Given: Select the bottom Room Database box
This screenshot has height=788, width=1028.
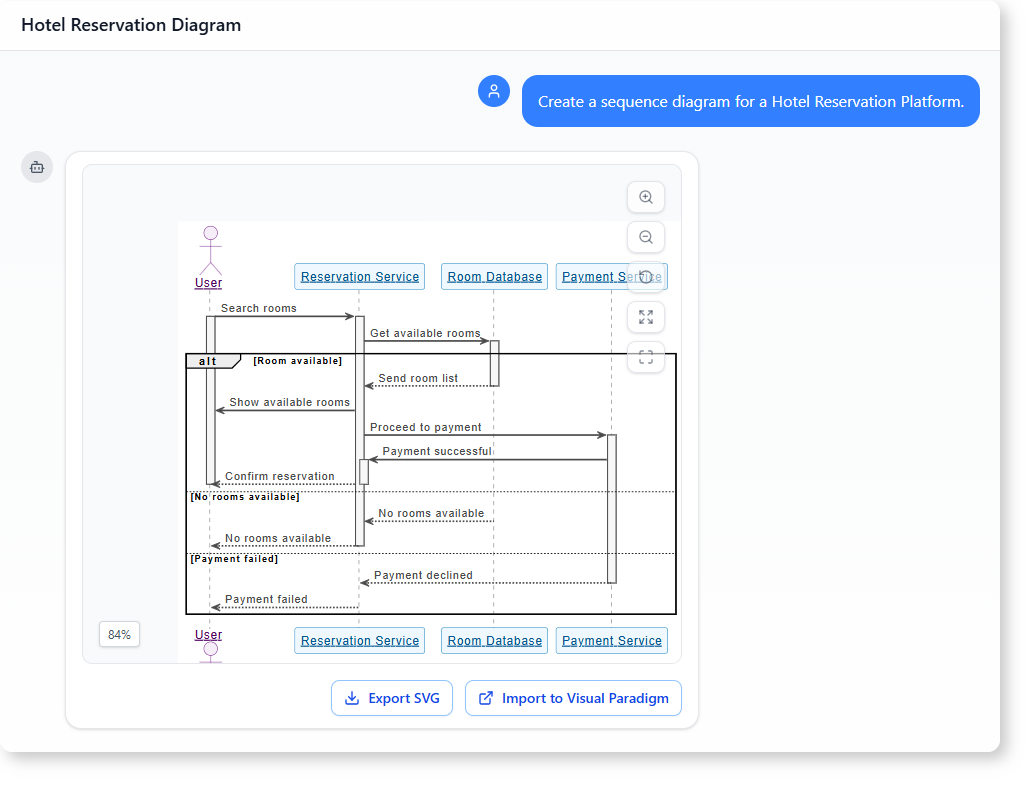Looking at the screenshot, I should click(494, 641).
